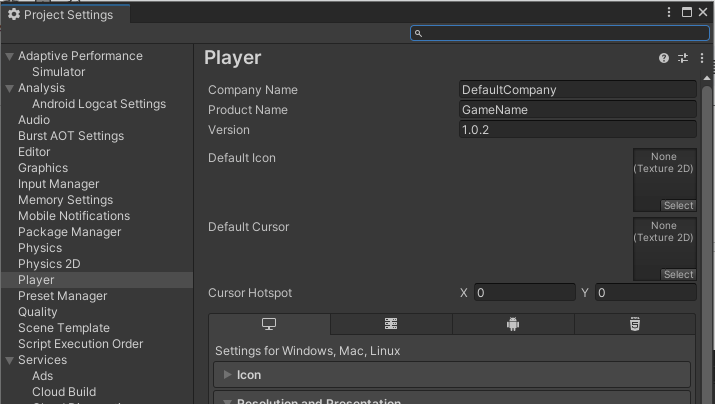The image size is (715, 404).
Task: Switch to Windows, Mac, Linux platform tab
Action: coord(269,324)
